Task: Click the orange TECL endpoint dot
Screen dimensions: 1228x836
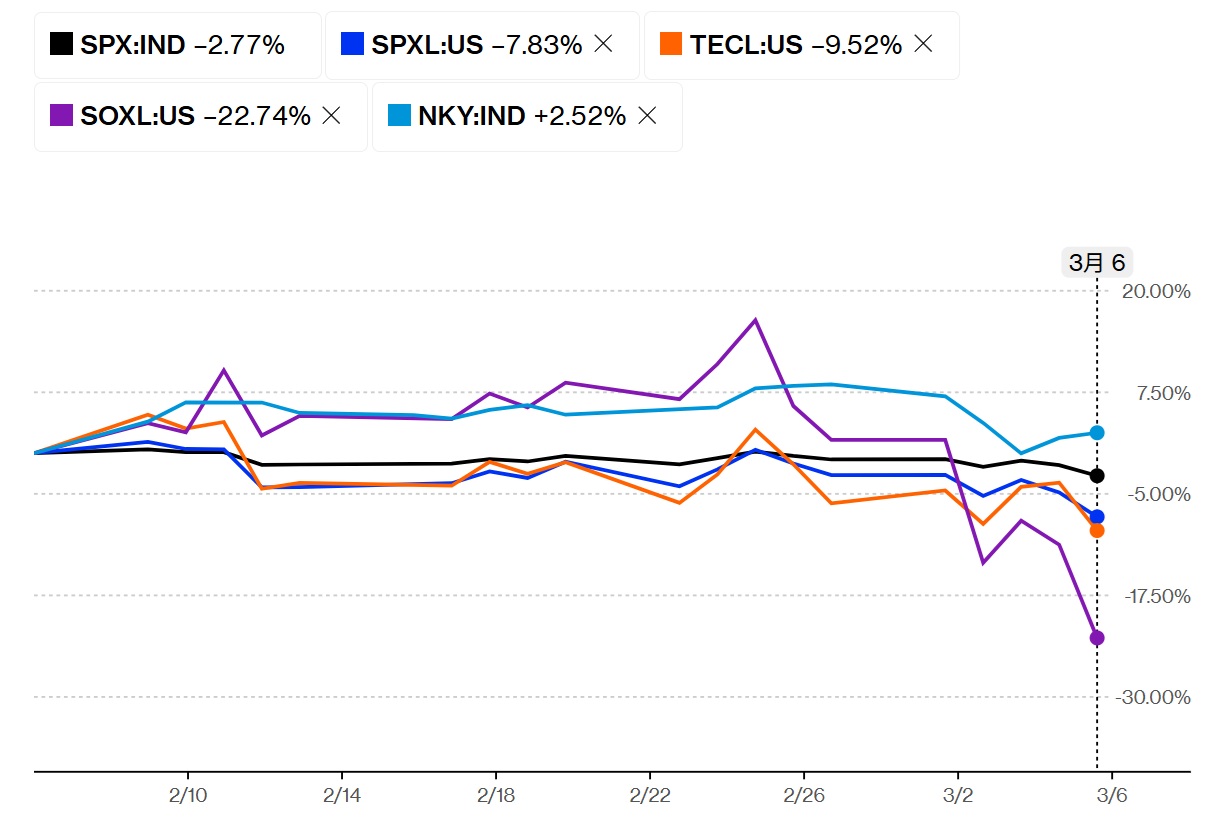Action: point(1097,530)
